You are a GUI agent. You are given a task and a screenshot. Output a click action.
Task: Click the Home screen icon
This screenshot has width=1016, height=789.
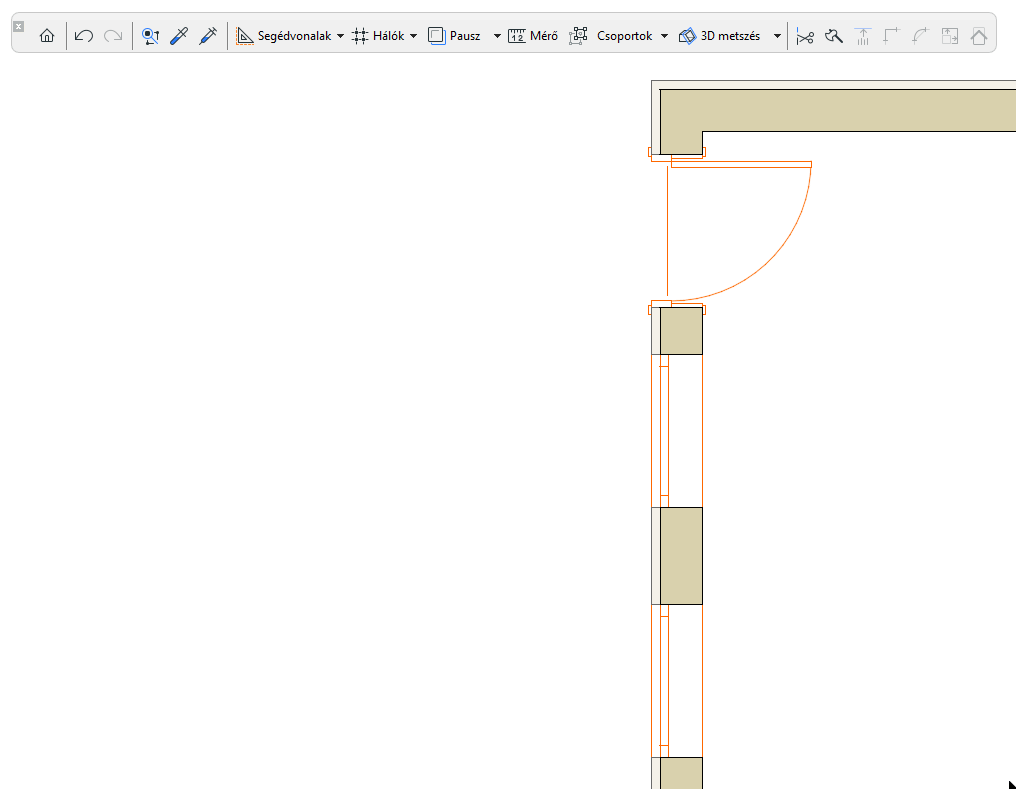point(46,35)
